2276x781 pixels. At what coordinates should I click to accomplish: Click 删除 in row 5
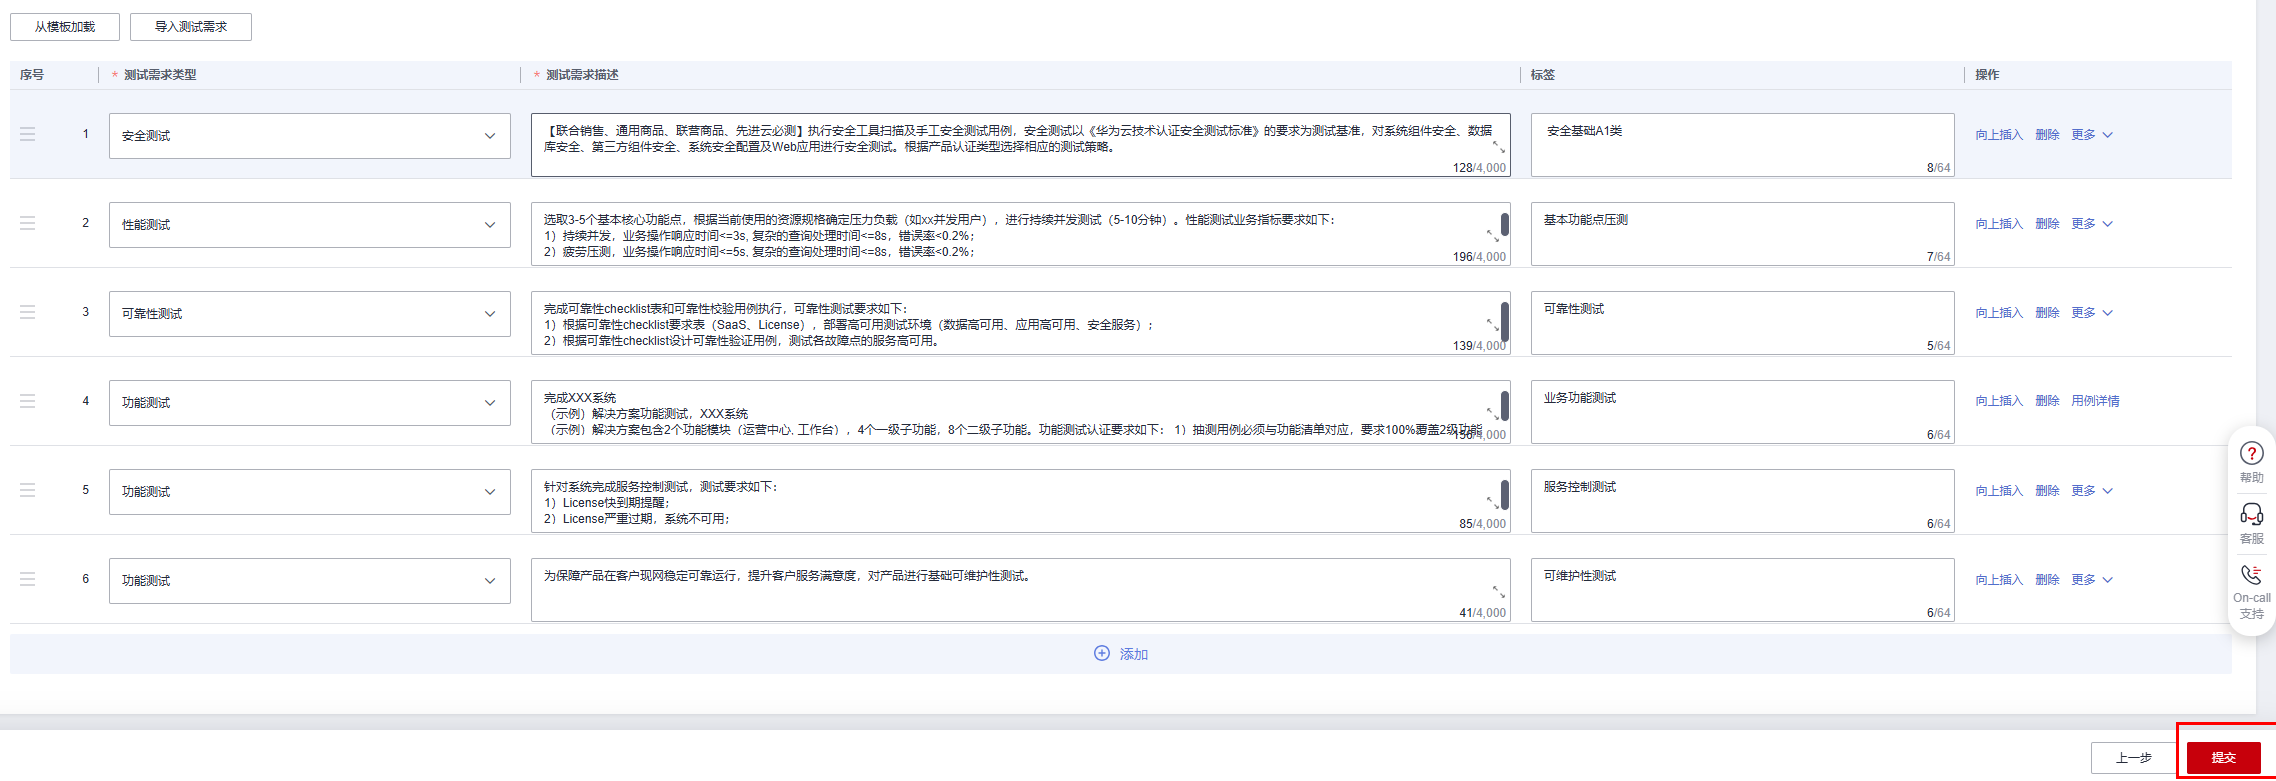point(2047,491)
